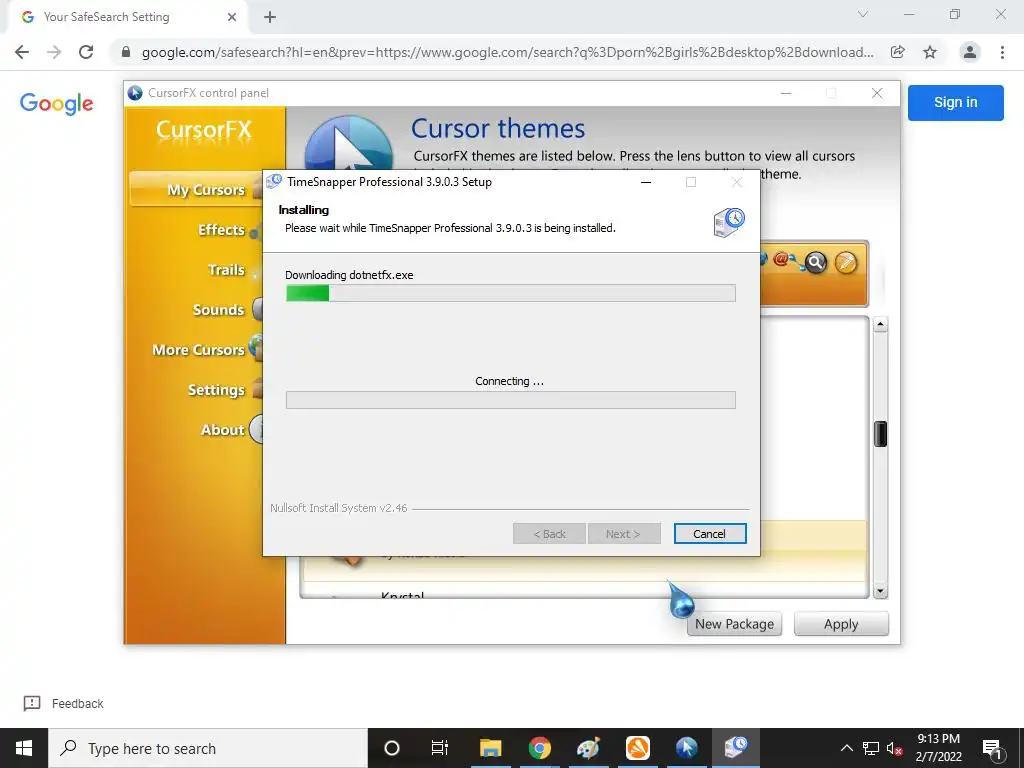Click the Downloading dotnetfx.exe progress bar
The image size is (1024, 768).
click(511, 293)
